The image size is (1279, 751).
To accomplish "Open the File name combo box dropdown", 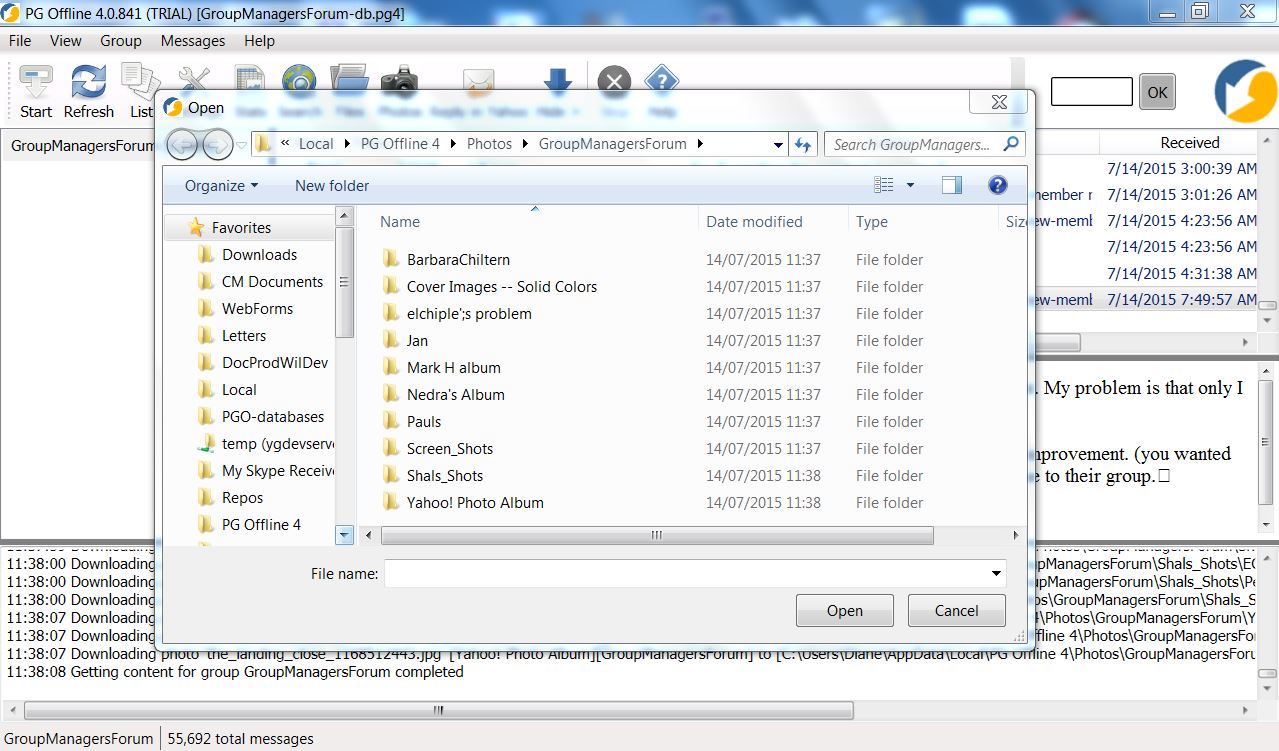I will click(996, 573).
